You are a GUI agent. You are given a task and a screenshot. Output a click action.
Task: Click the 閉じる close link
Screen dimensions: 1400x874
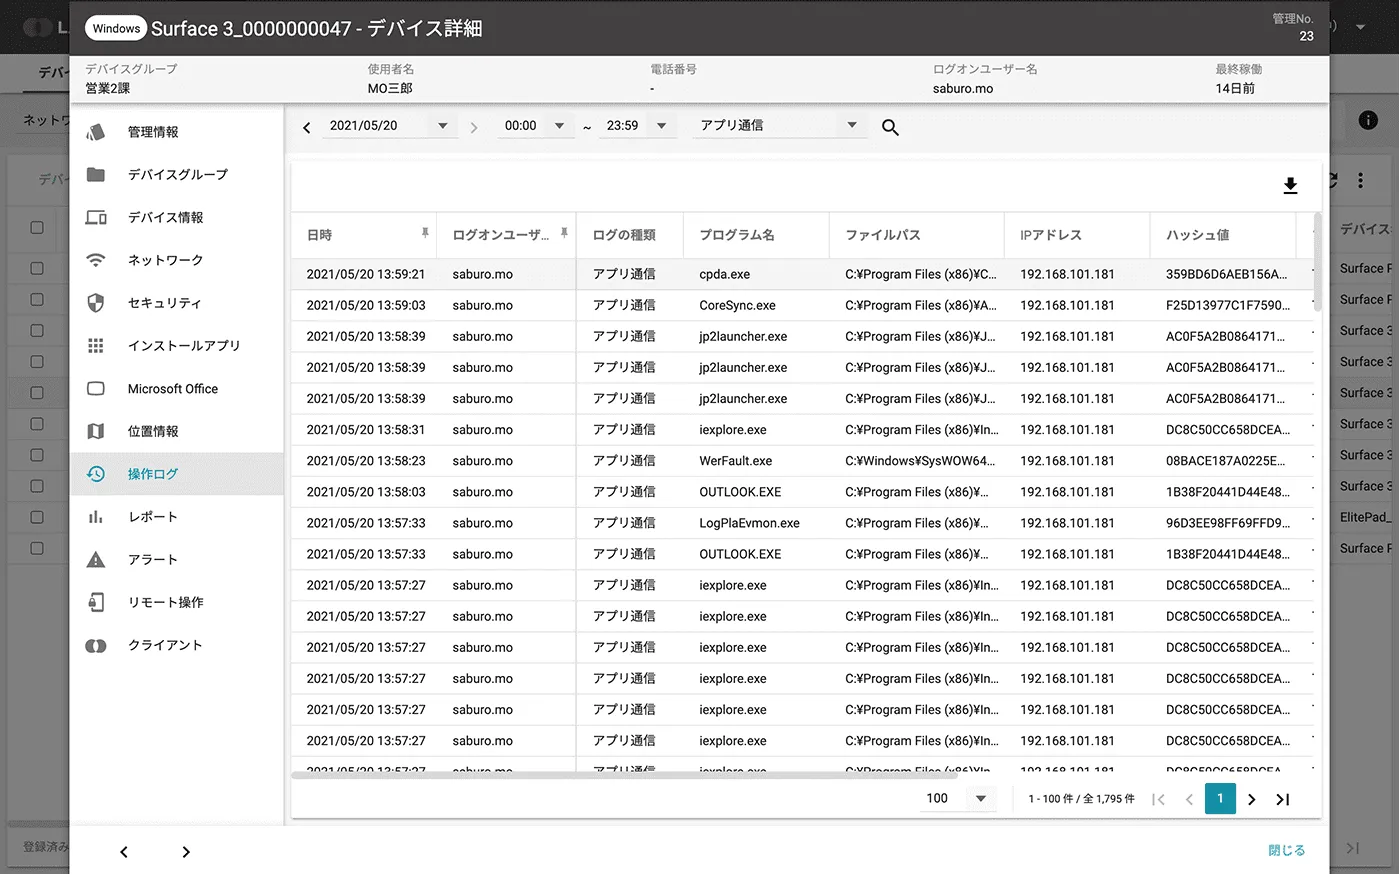pos(1287,850)
